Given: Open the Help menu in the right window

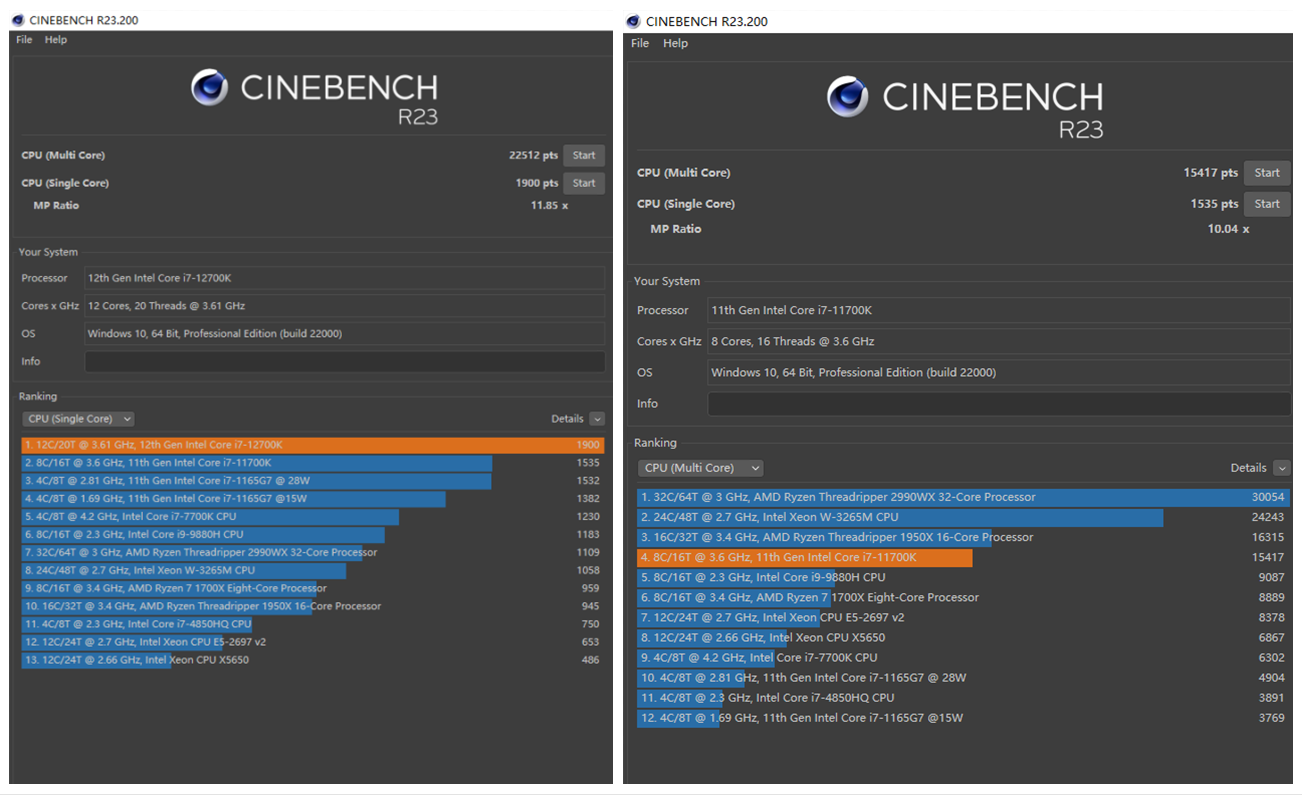Looking at the screenshot, I should click(x=676, y=43).
